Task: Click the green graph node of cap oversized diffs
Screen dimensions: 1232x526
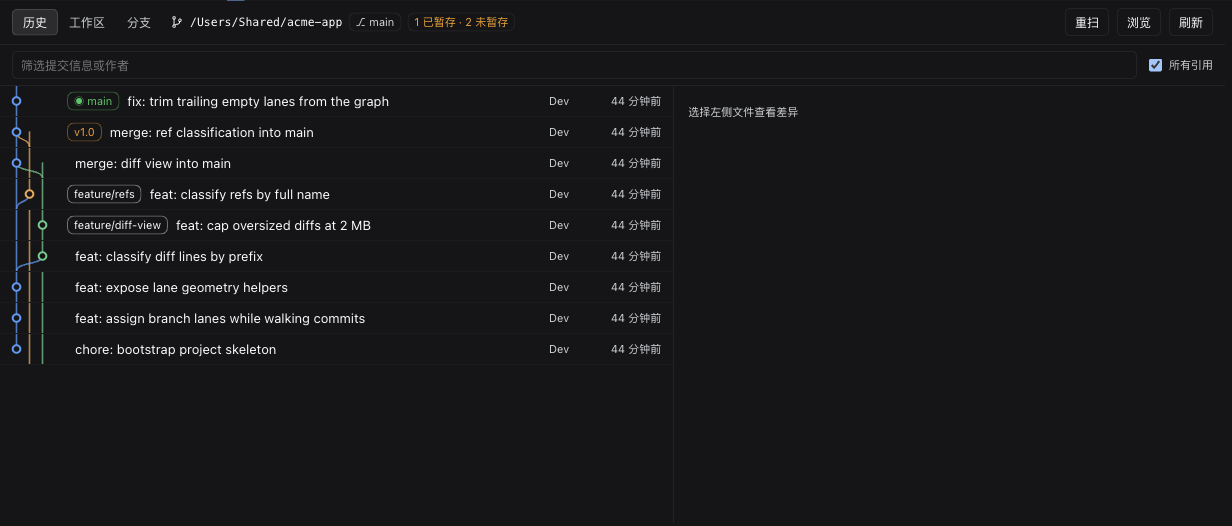Action: pyautogui.click(x=42, y=225)
